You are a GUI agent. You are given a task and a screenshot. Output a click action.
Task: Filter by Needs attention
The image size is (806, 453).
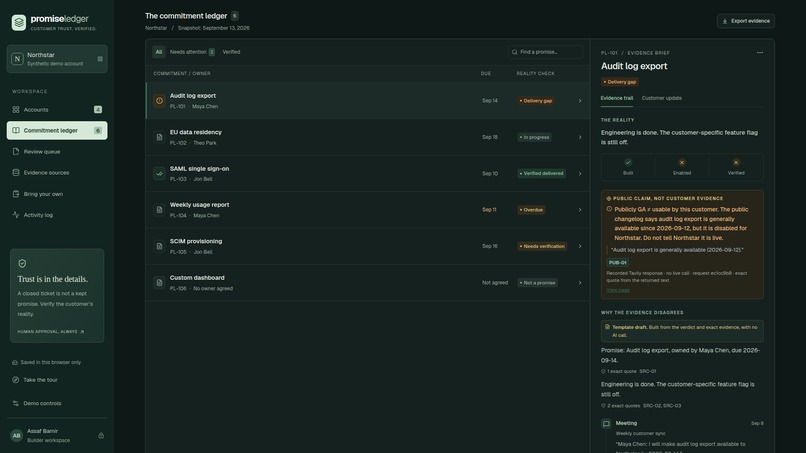pyautogui.click(x=192, y=52)
